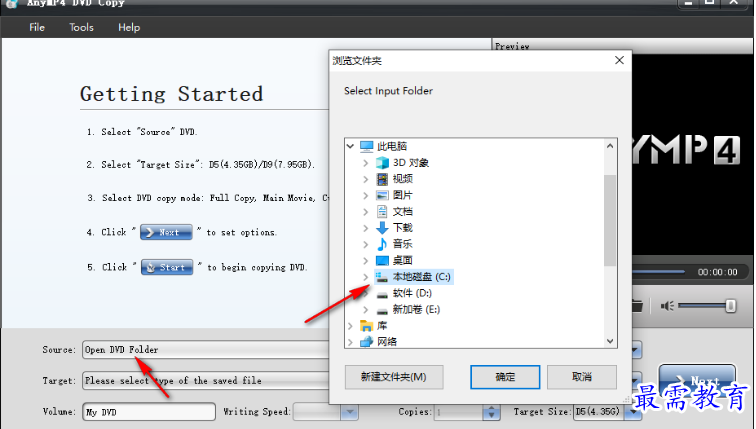Expand the 文档 folder node

(365, 212)
